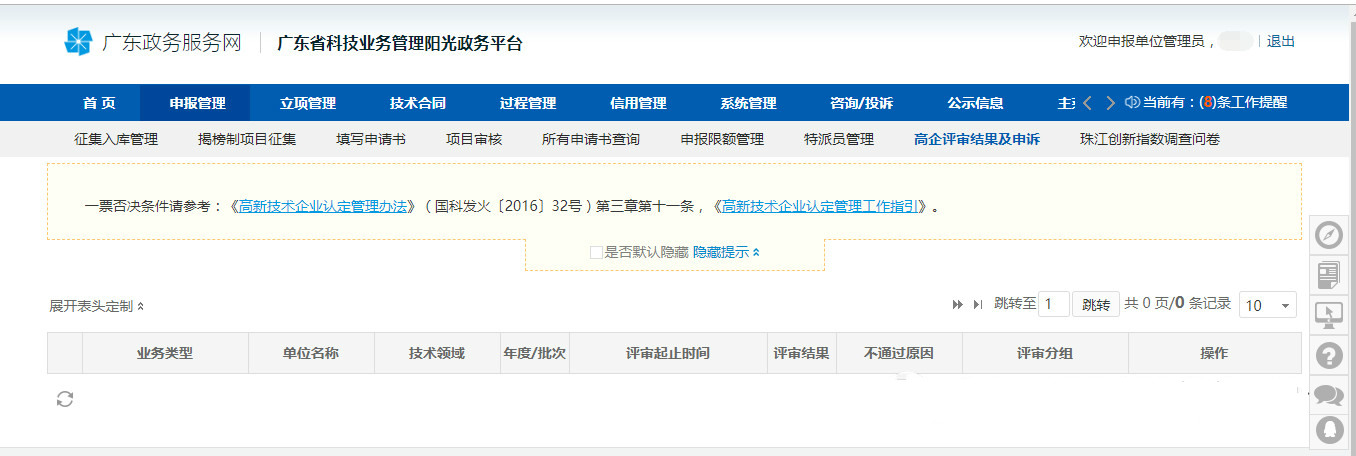Click the 跳转 button
The width and height of the screenshot is (1356, 456).
(x=1096, y=305)
